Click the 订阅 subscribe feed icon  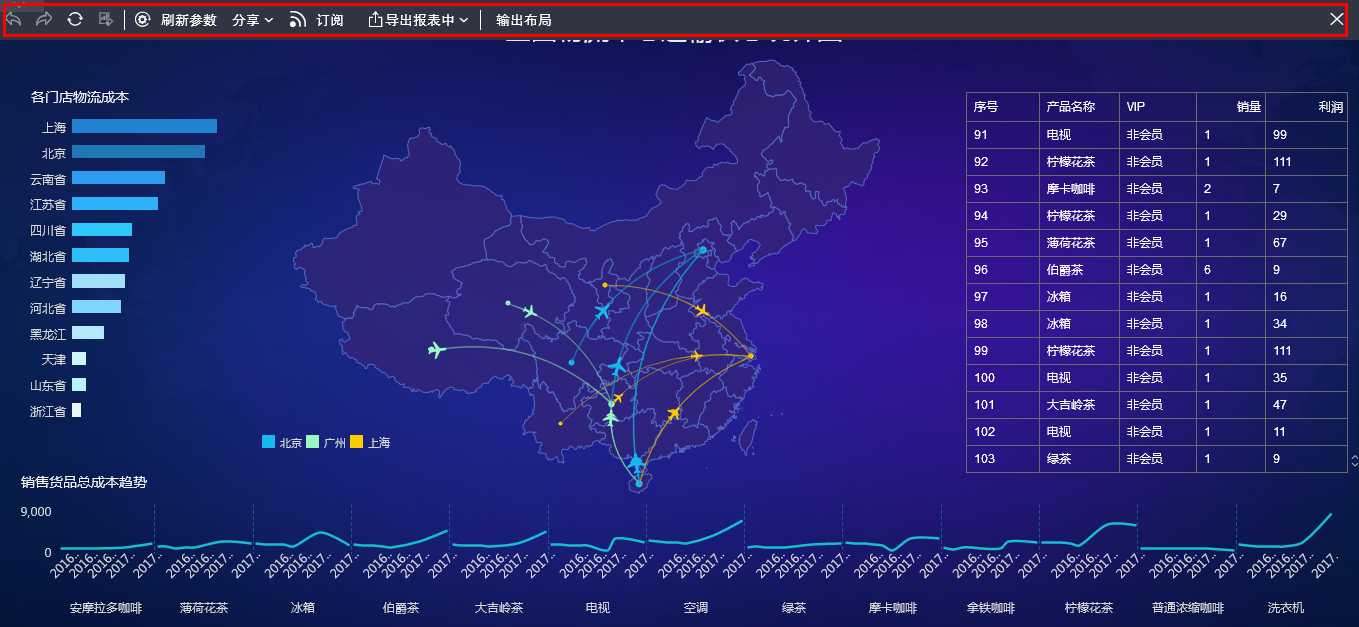click(x=298, y=19)
